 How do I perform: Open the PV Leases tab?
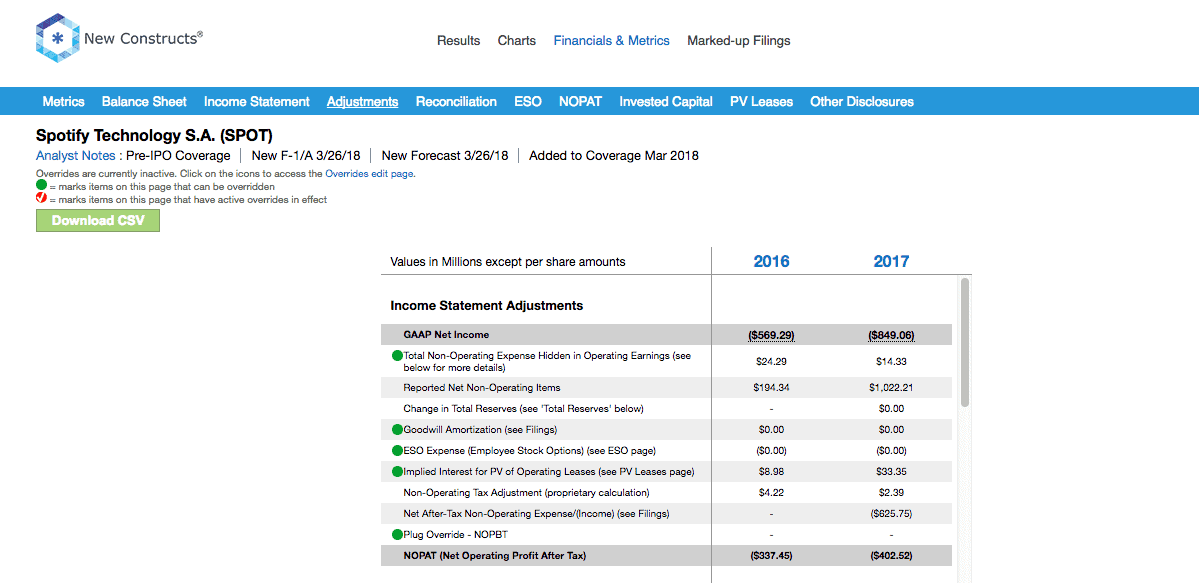coord(762,101)
